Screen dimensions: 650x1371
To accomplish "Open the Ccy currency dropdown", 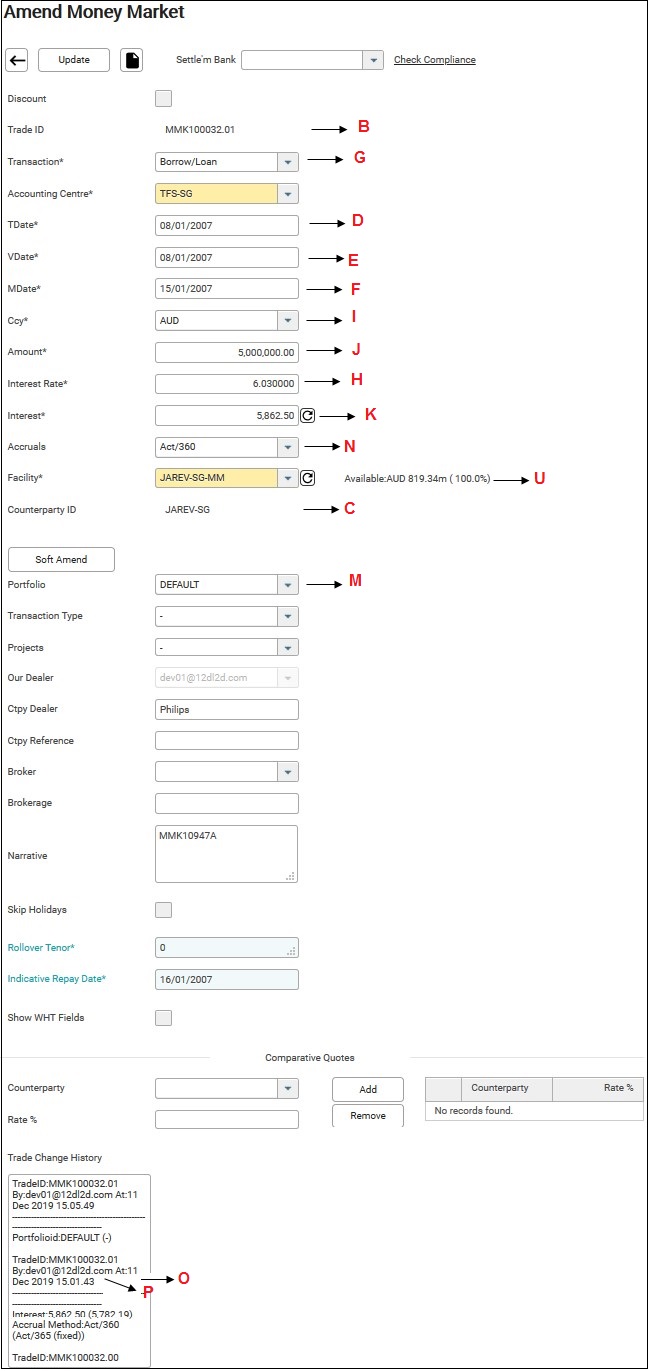I will pyautogui.click(x=287, y=321).
